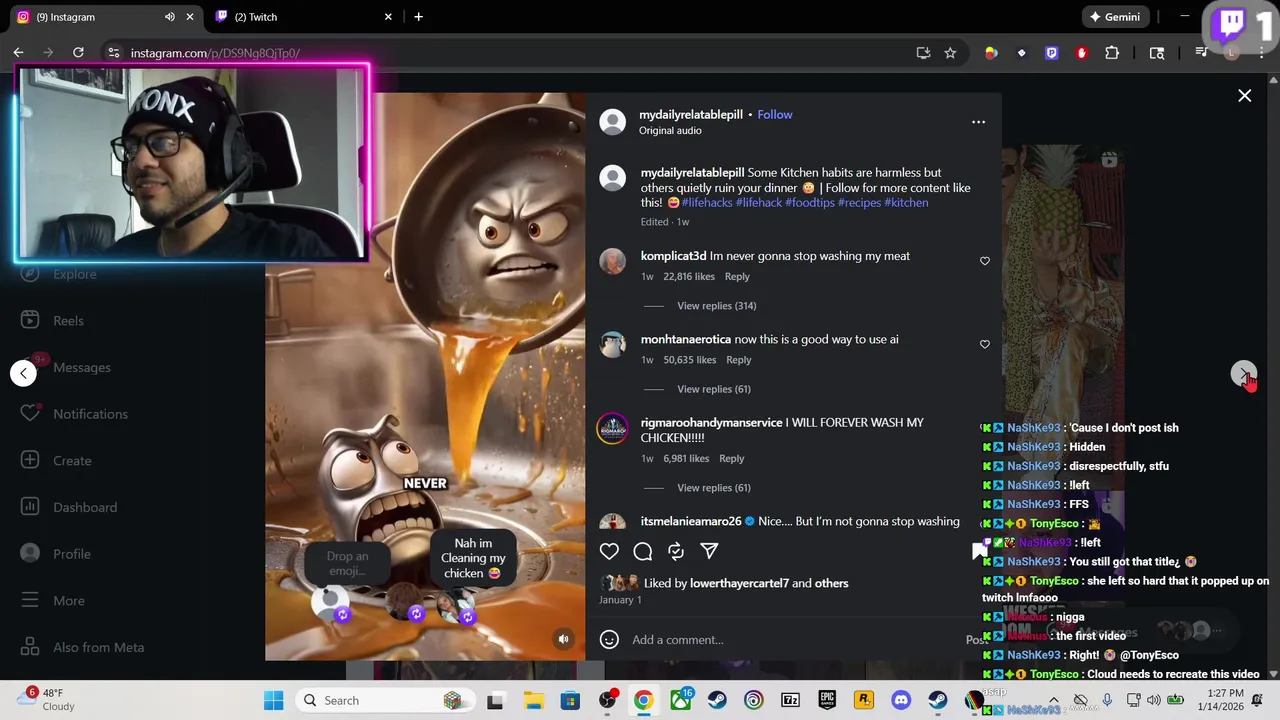Open Windows Start menu
The image size is (1280, 720).
coord(273,701)
